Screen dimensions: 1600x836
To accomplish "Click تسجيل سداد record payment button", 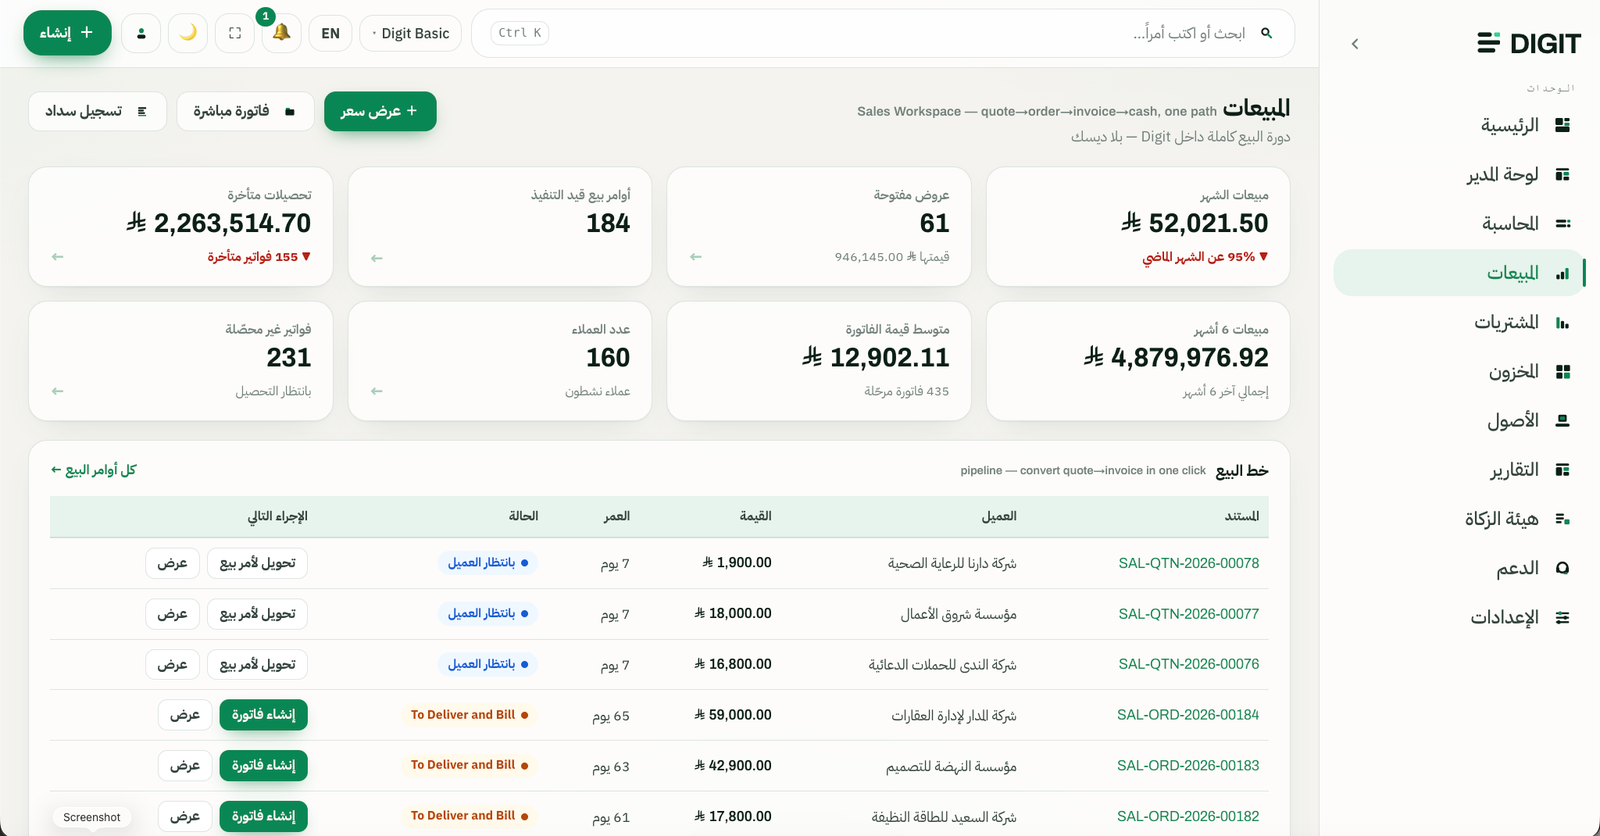I will 97,111.
